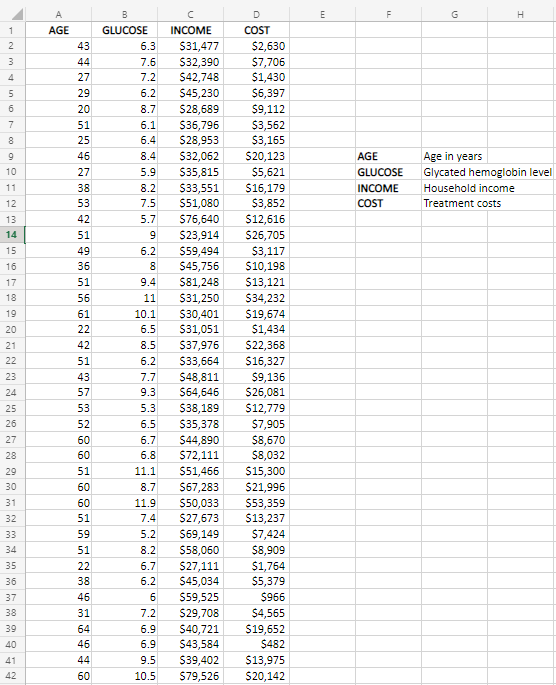
Task: Select 'Glycated hemoglobin level' description cell
Action: point(487,172)
